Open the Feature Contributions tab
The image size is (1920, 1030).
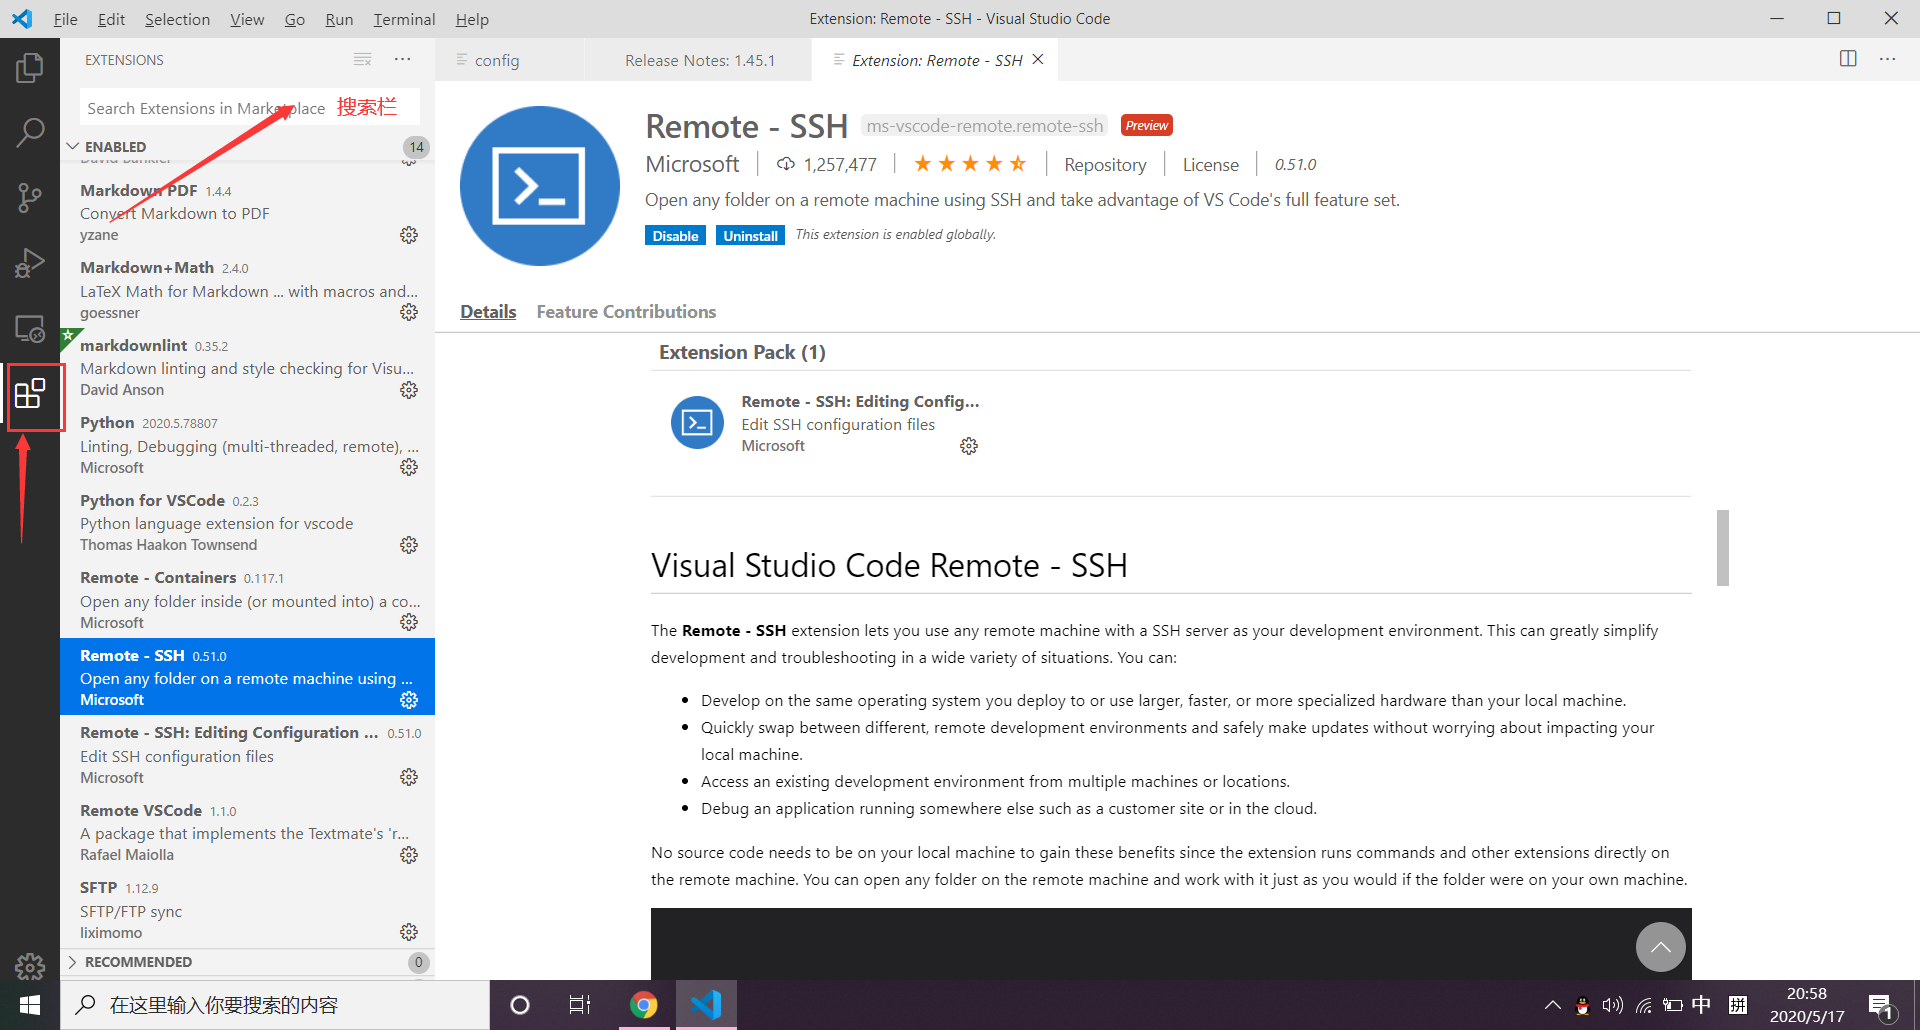(626, 312)
